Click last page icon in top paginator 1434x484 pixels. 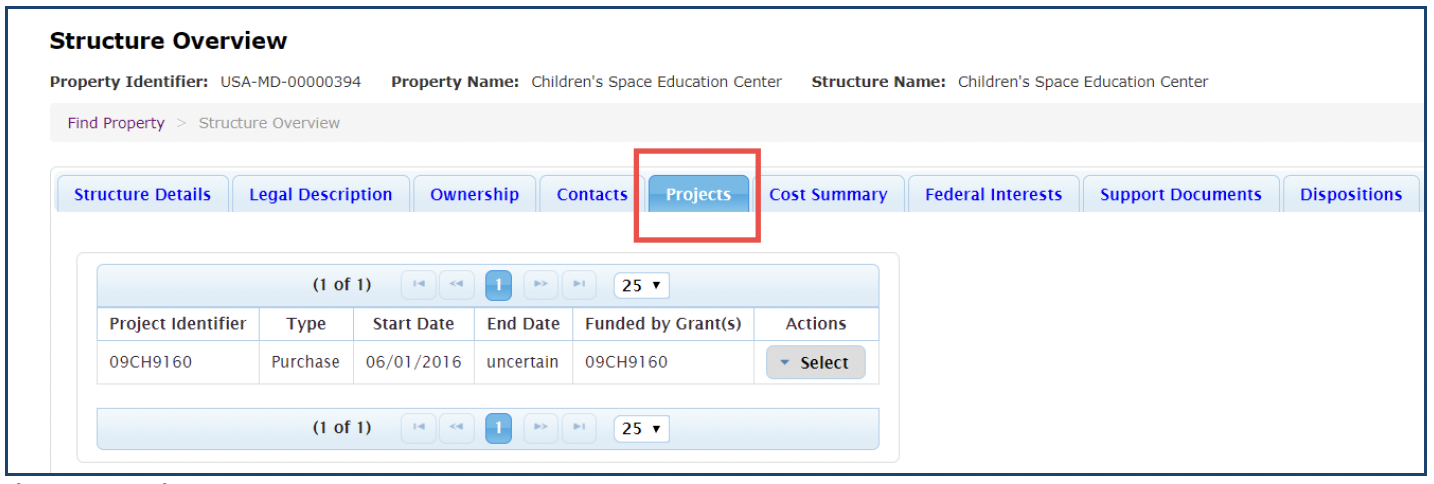(579, 285)
